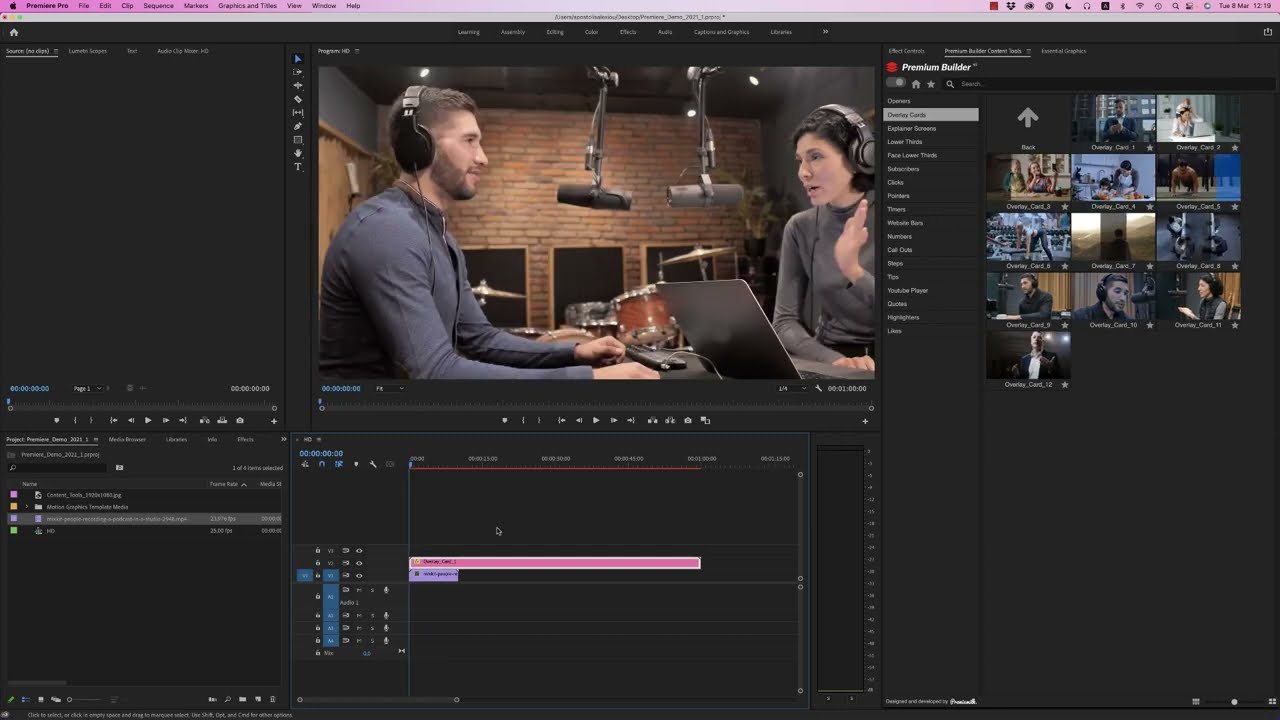Click the purple label swatch for mp4 clip
Viewport: 1280px width, 720px height.
pyautogui.click(x=14, y=519)
